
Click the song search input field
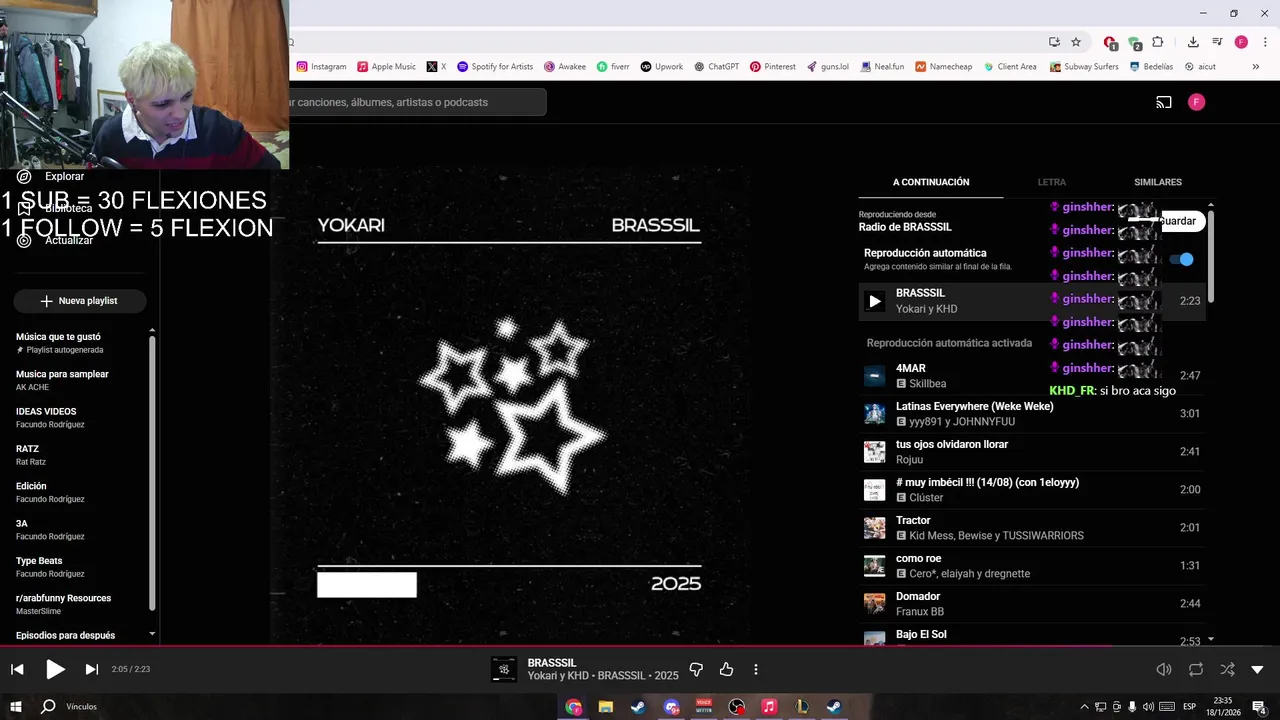(x=418, y=102)
